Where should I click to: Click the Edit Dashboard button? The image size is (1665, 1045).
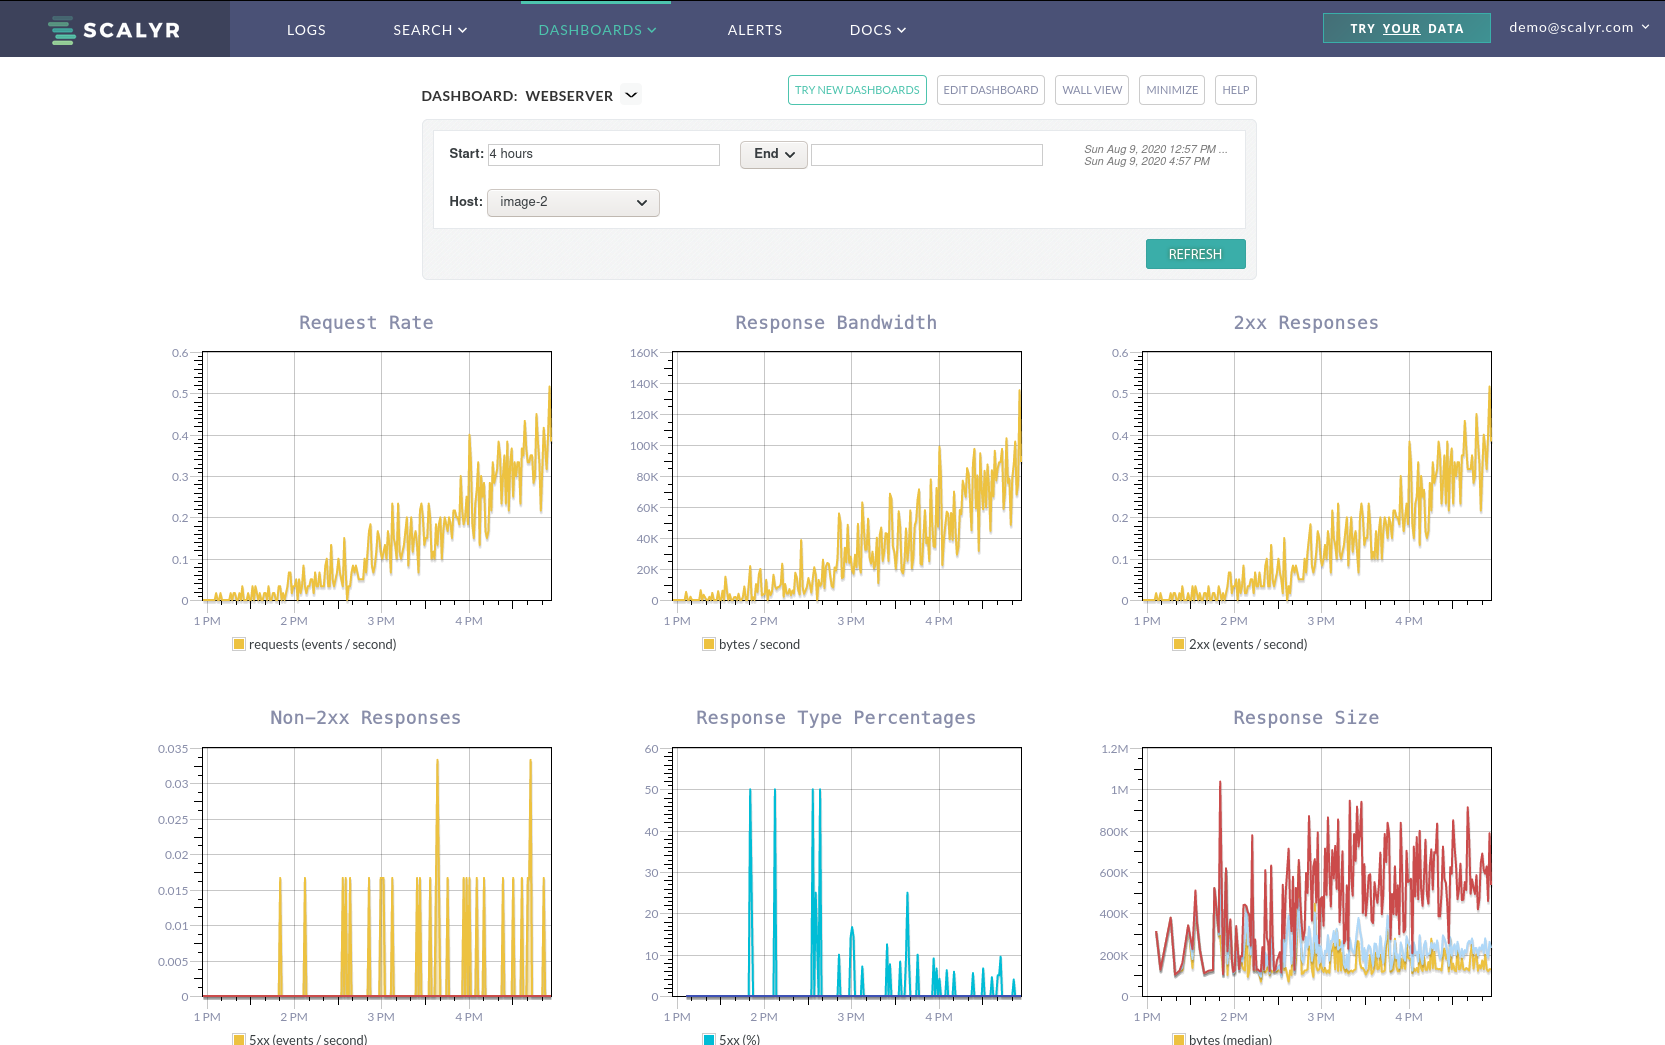990,90
